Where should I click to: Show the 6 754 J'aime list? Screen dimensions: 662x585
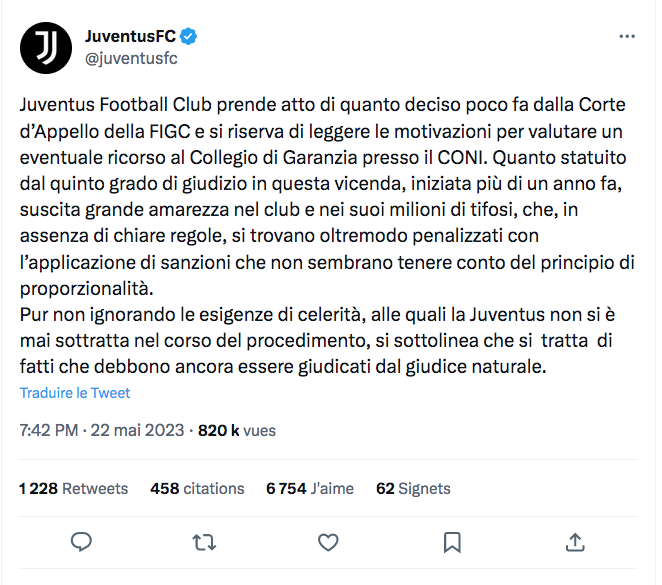tap(310, 489)
